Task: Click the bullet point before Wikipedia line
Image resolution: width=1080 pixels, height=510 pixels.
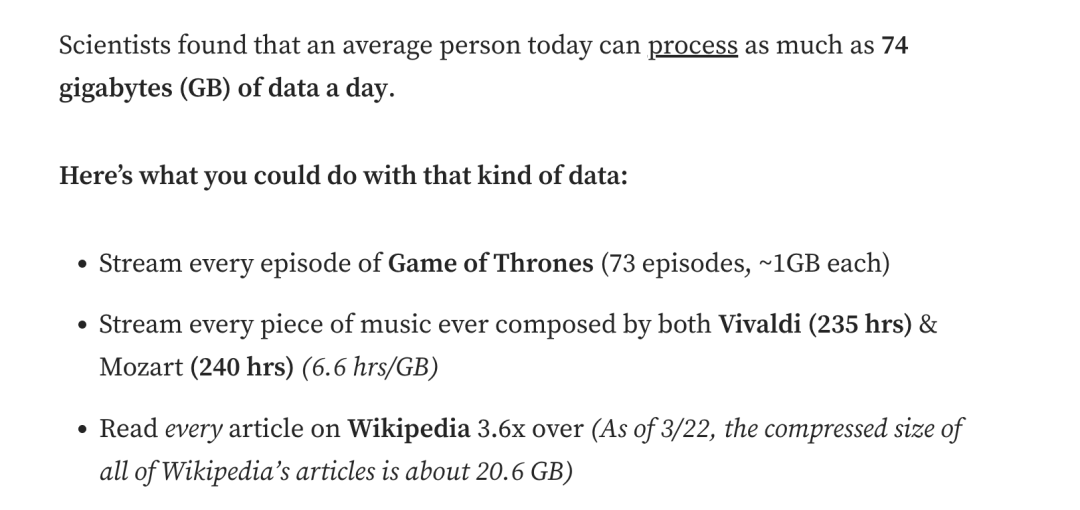Action: [83, 430]
